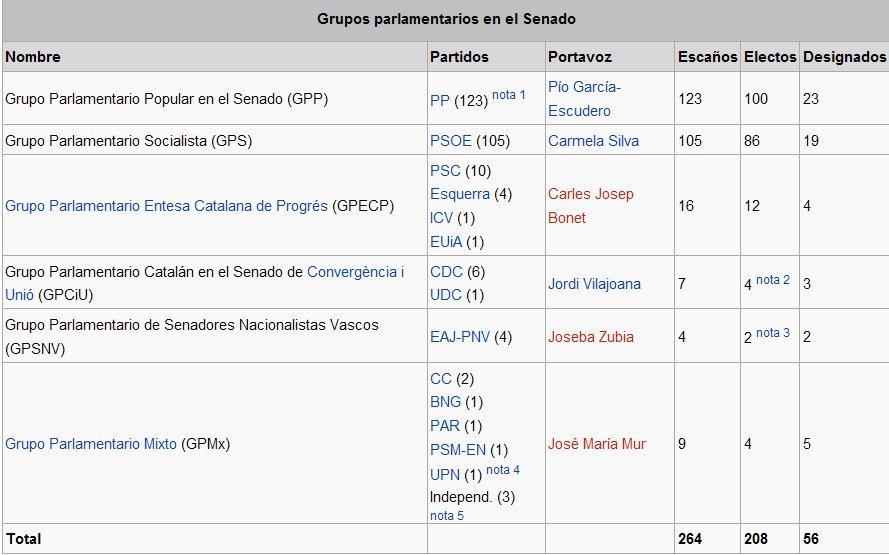Image resolution: width=889 pixels, height=555 pixels.
Task: Click the Carmela Silva spokesperson link
Action: click(593, 141)
